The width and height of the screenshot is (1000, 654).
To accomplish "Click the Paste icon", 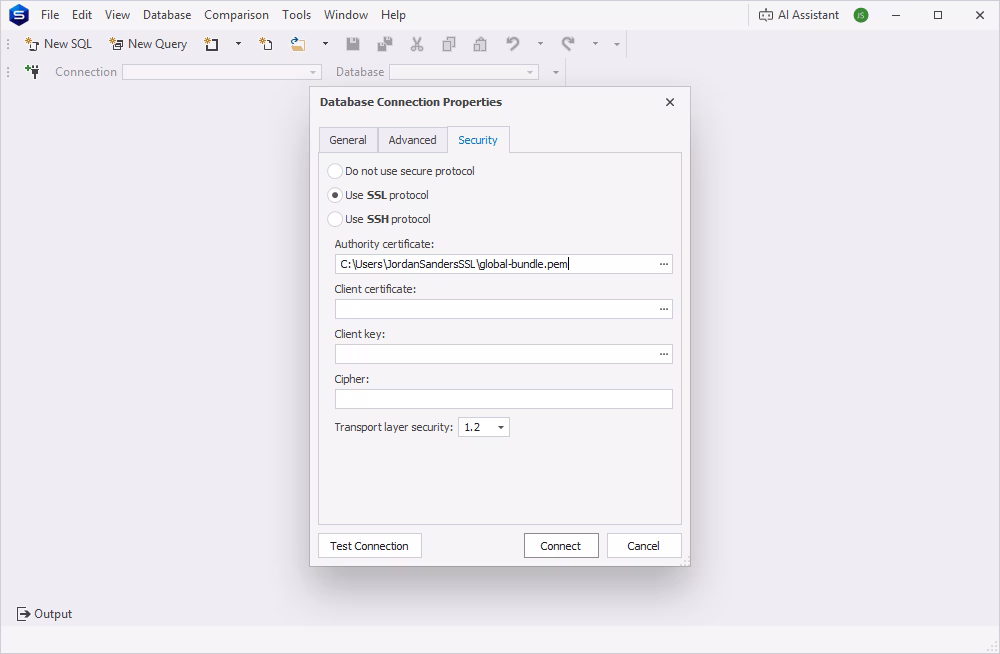I will click(x=480, y=44).
